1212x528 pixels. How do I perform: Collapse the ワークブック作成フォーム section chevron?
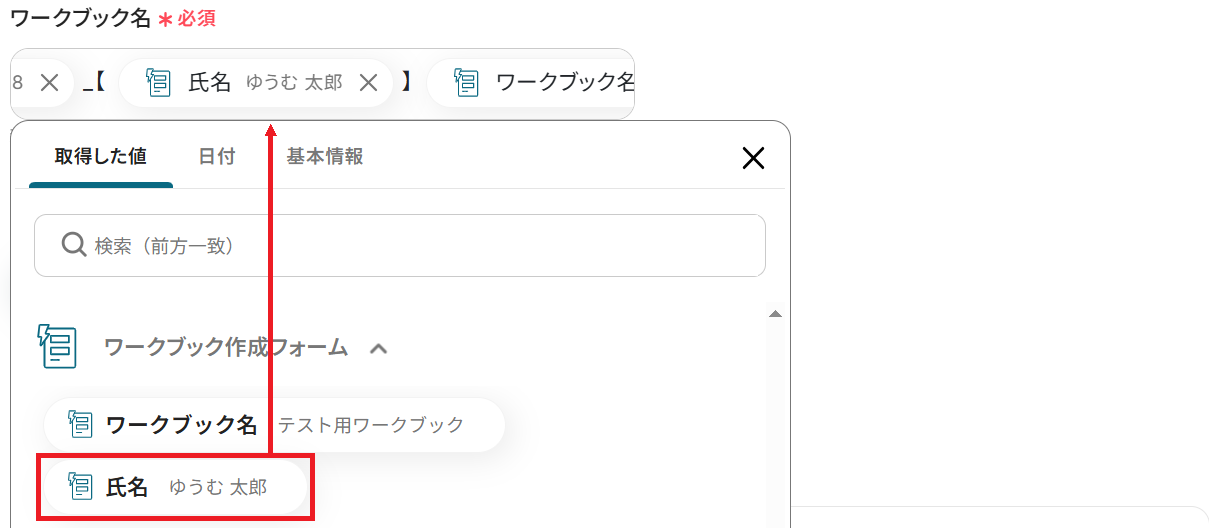(x=378, y=348)
